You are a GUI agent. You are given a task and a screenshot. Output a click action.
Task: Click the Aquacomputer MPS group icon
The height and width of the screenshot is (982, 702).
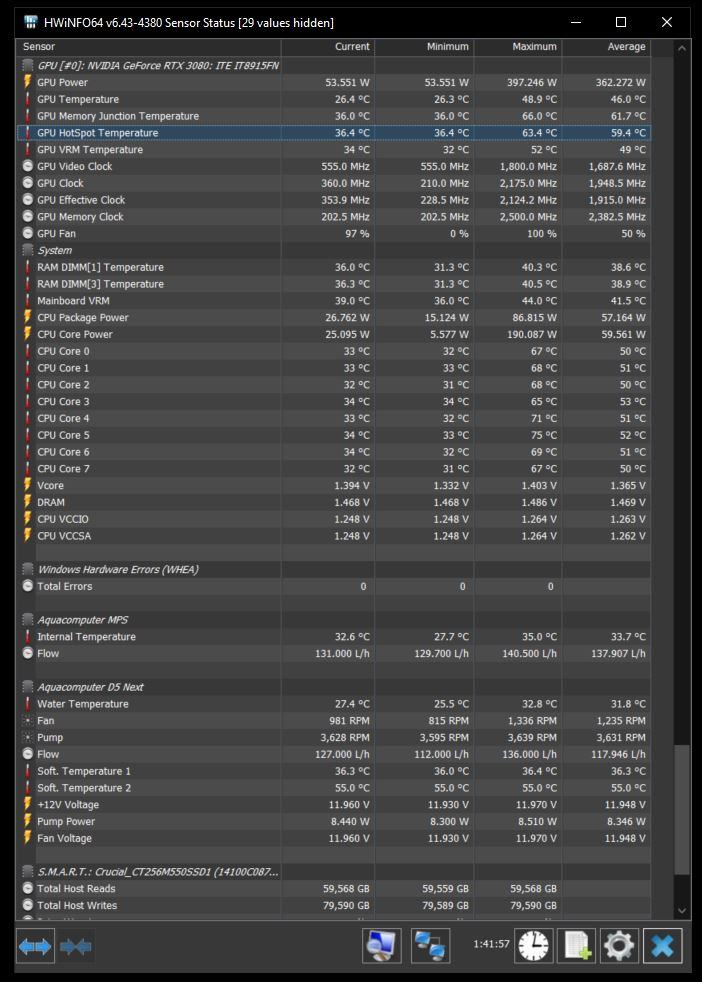(28, 619)
